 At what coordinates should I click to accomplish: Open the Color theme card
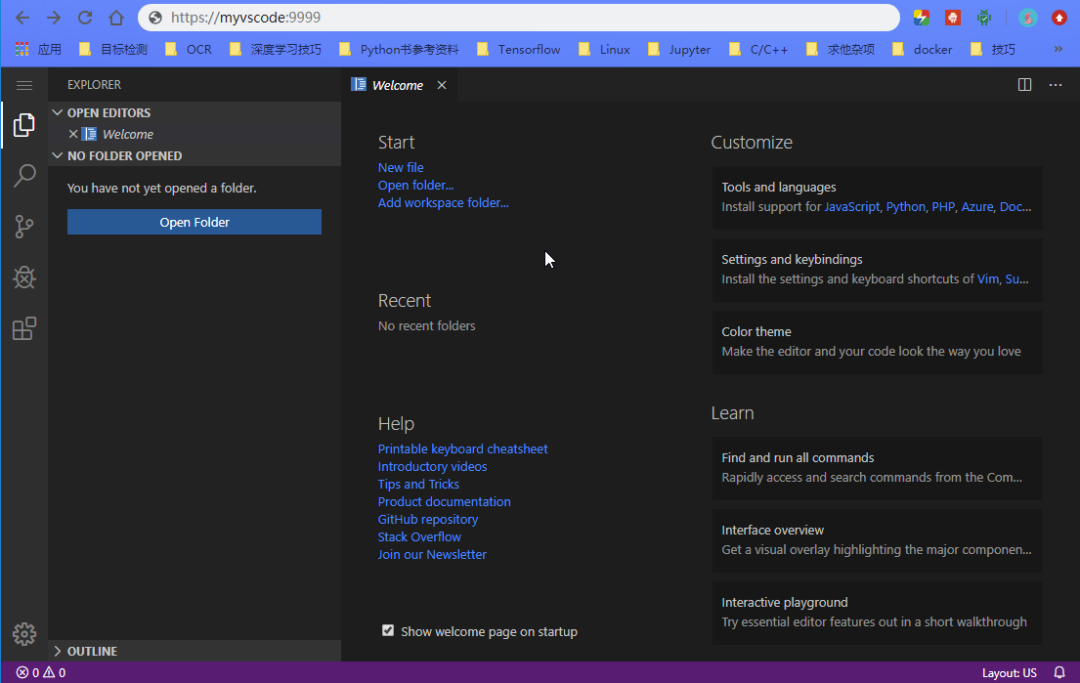coord(877,342)
